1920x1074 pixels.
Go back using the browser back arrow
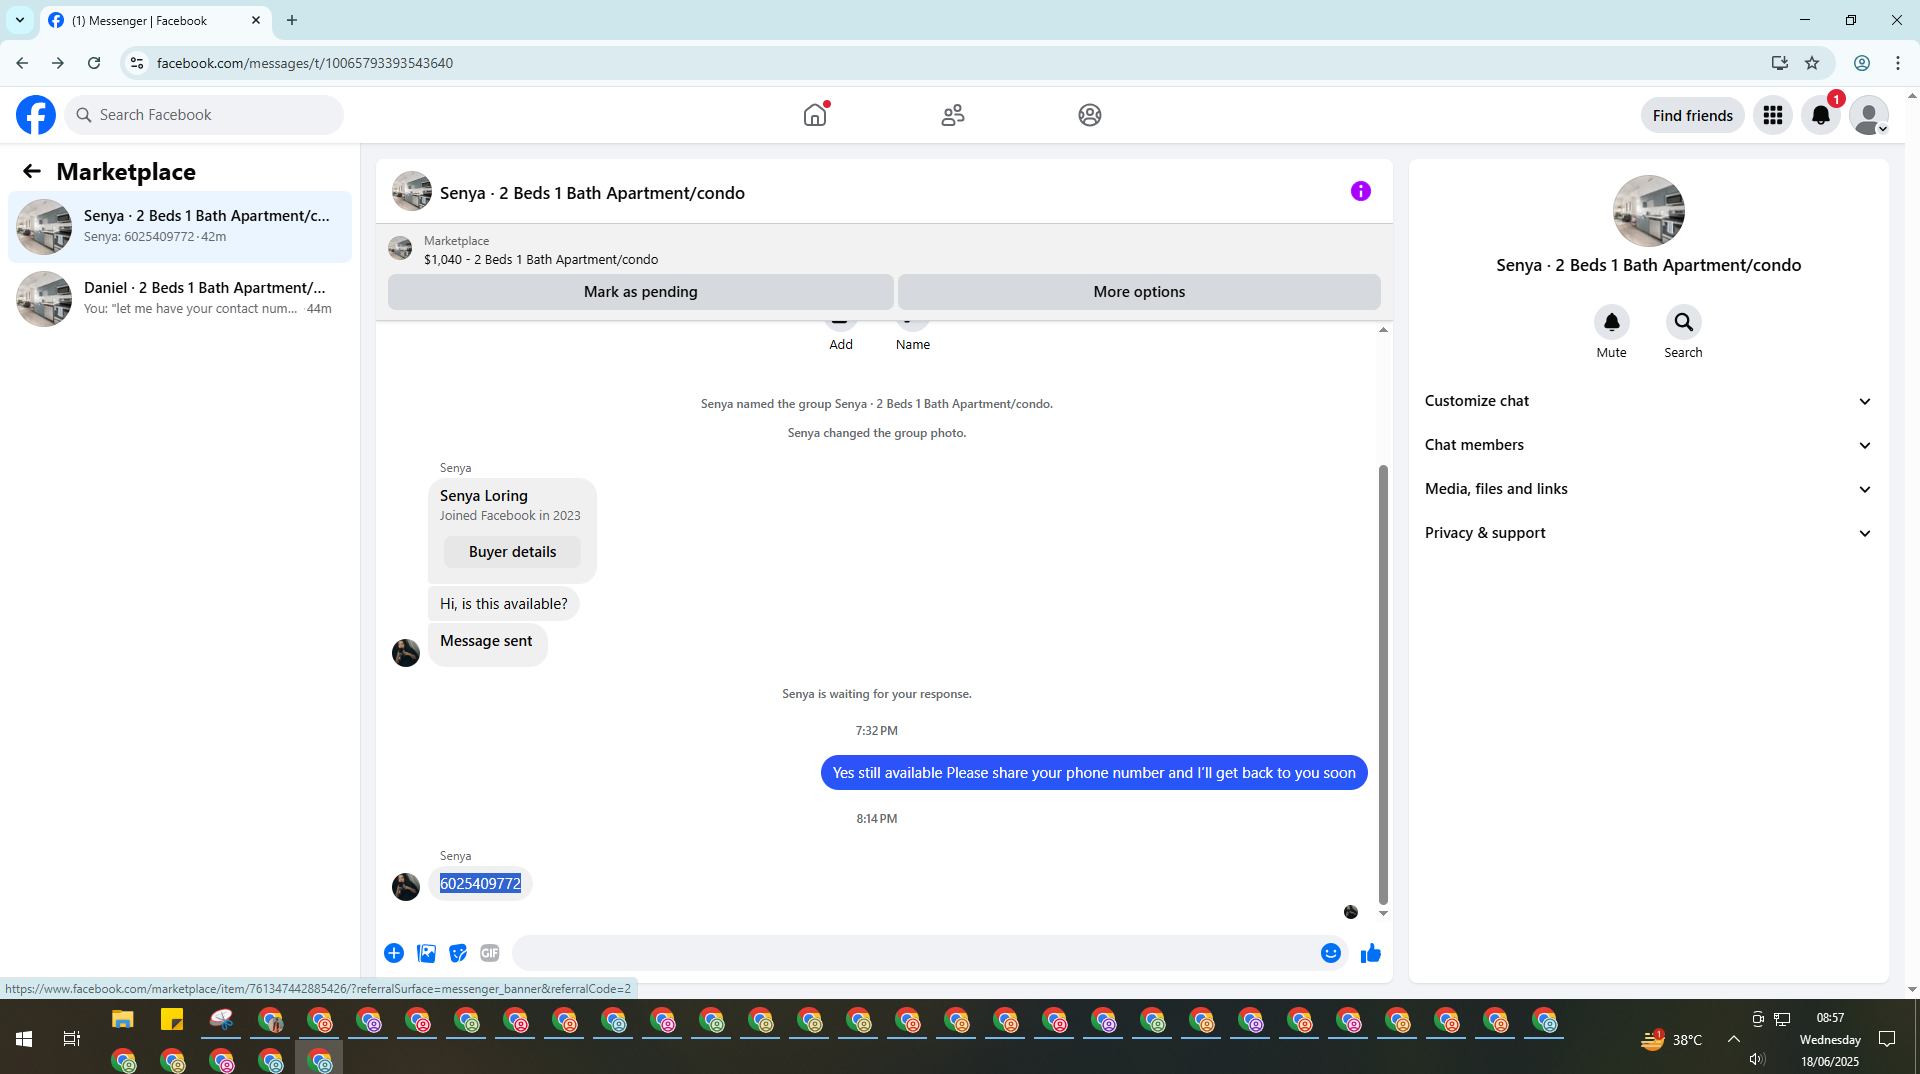(22, 63)
